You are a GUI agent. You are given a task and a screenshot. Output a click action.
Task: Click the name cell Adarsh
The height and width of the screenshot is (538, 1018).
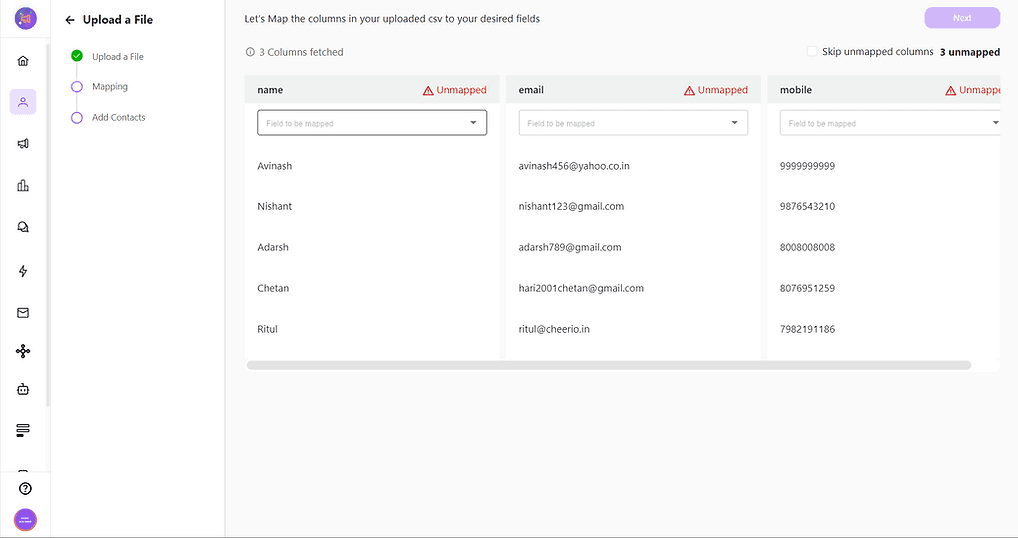(x=273, y=247)
